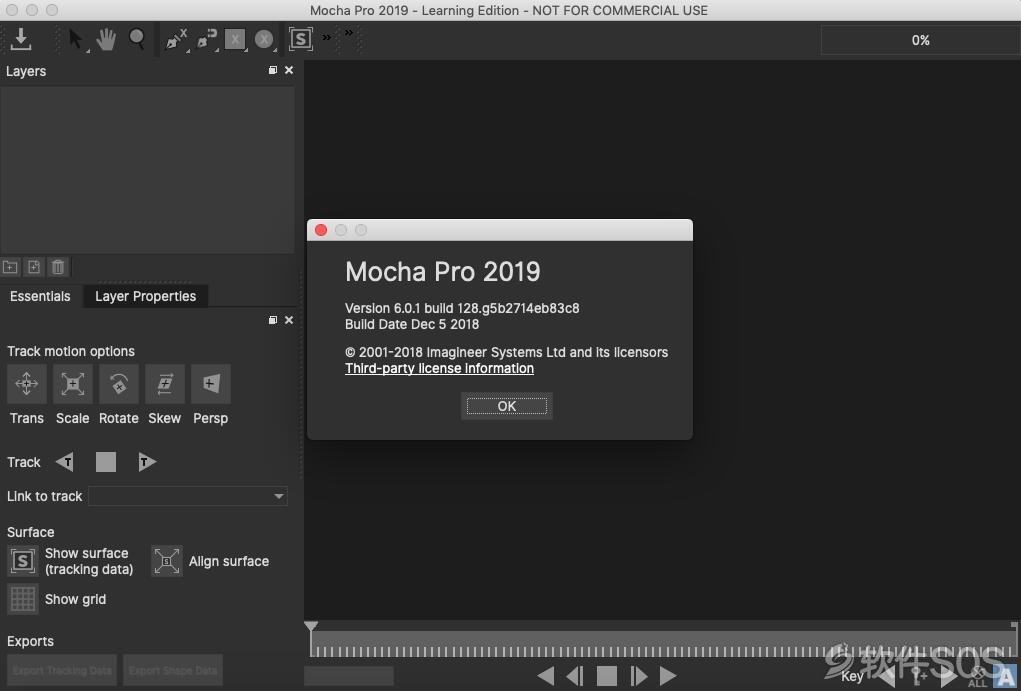Click the timeline out-point marker

1014,627
